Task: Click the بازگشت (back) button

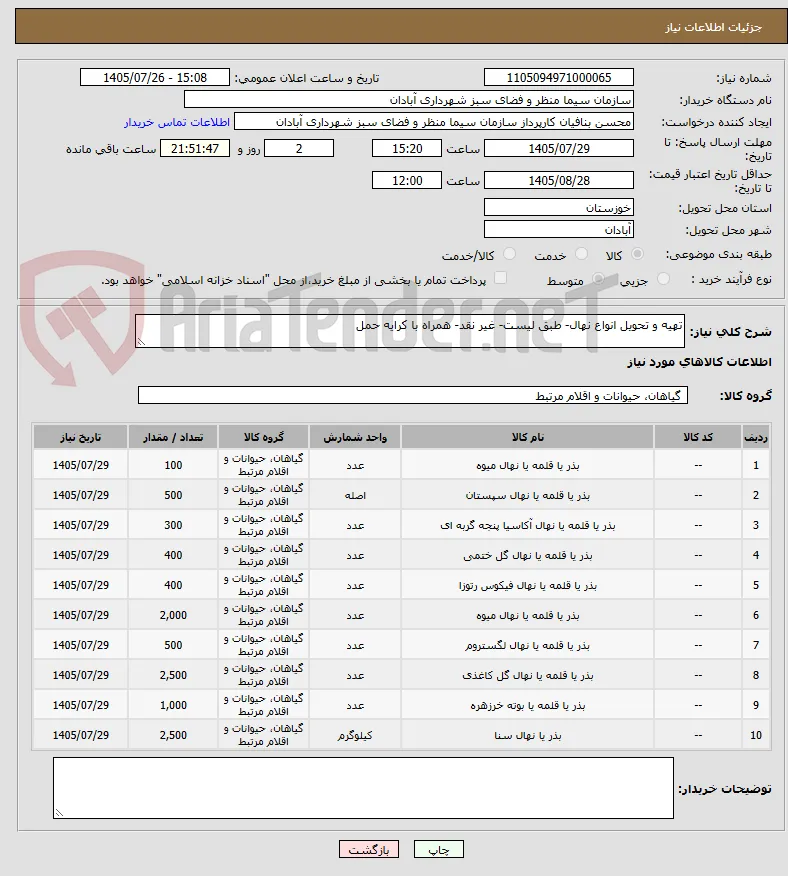Action: click(368, 849)
